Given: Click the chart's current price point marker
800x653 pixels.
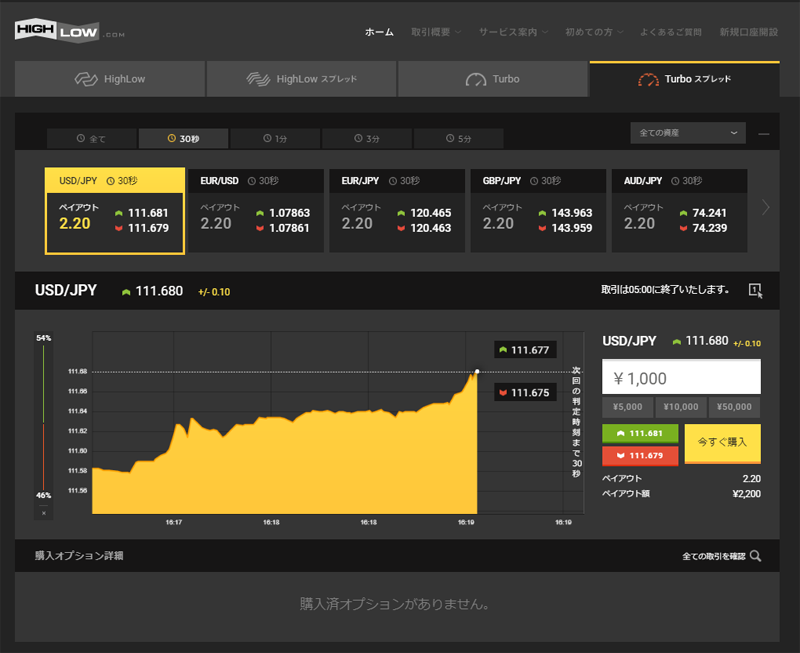Looking at the screenshot, I should [477, 371].
